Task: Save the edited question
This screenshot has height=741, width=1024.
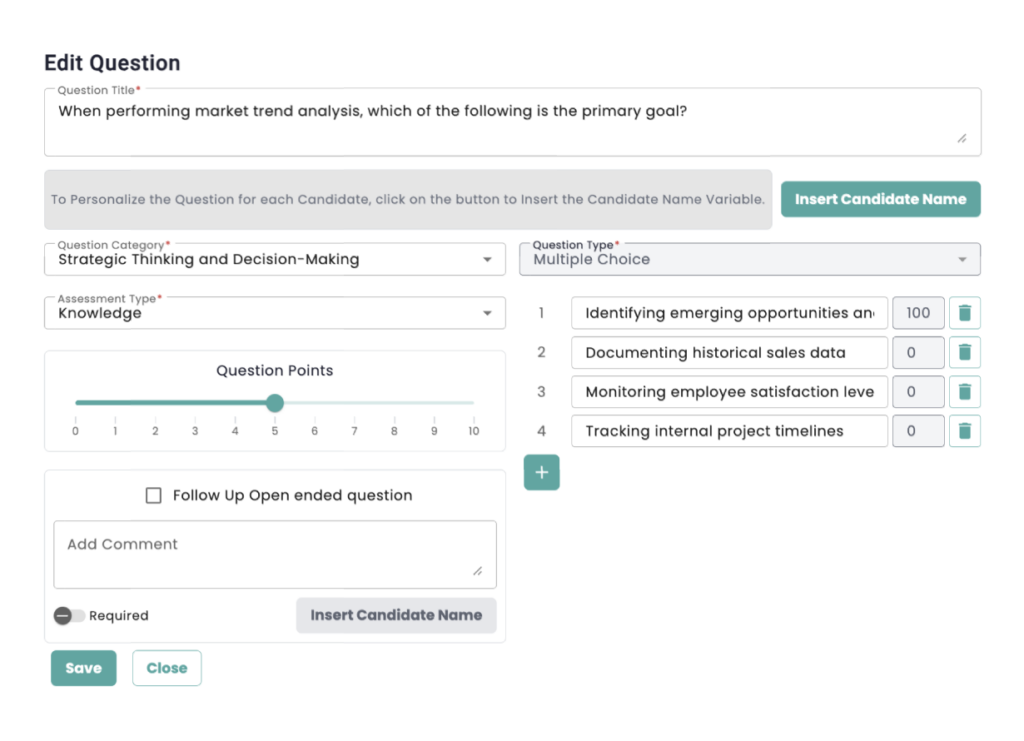Action: pyautogui.click(x=83, y=668)
